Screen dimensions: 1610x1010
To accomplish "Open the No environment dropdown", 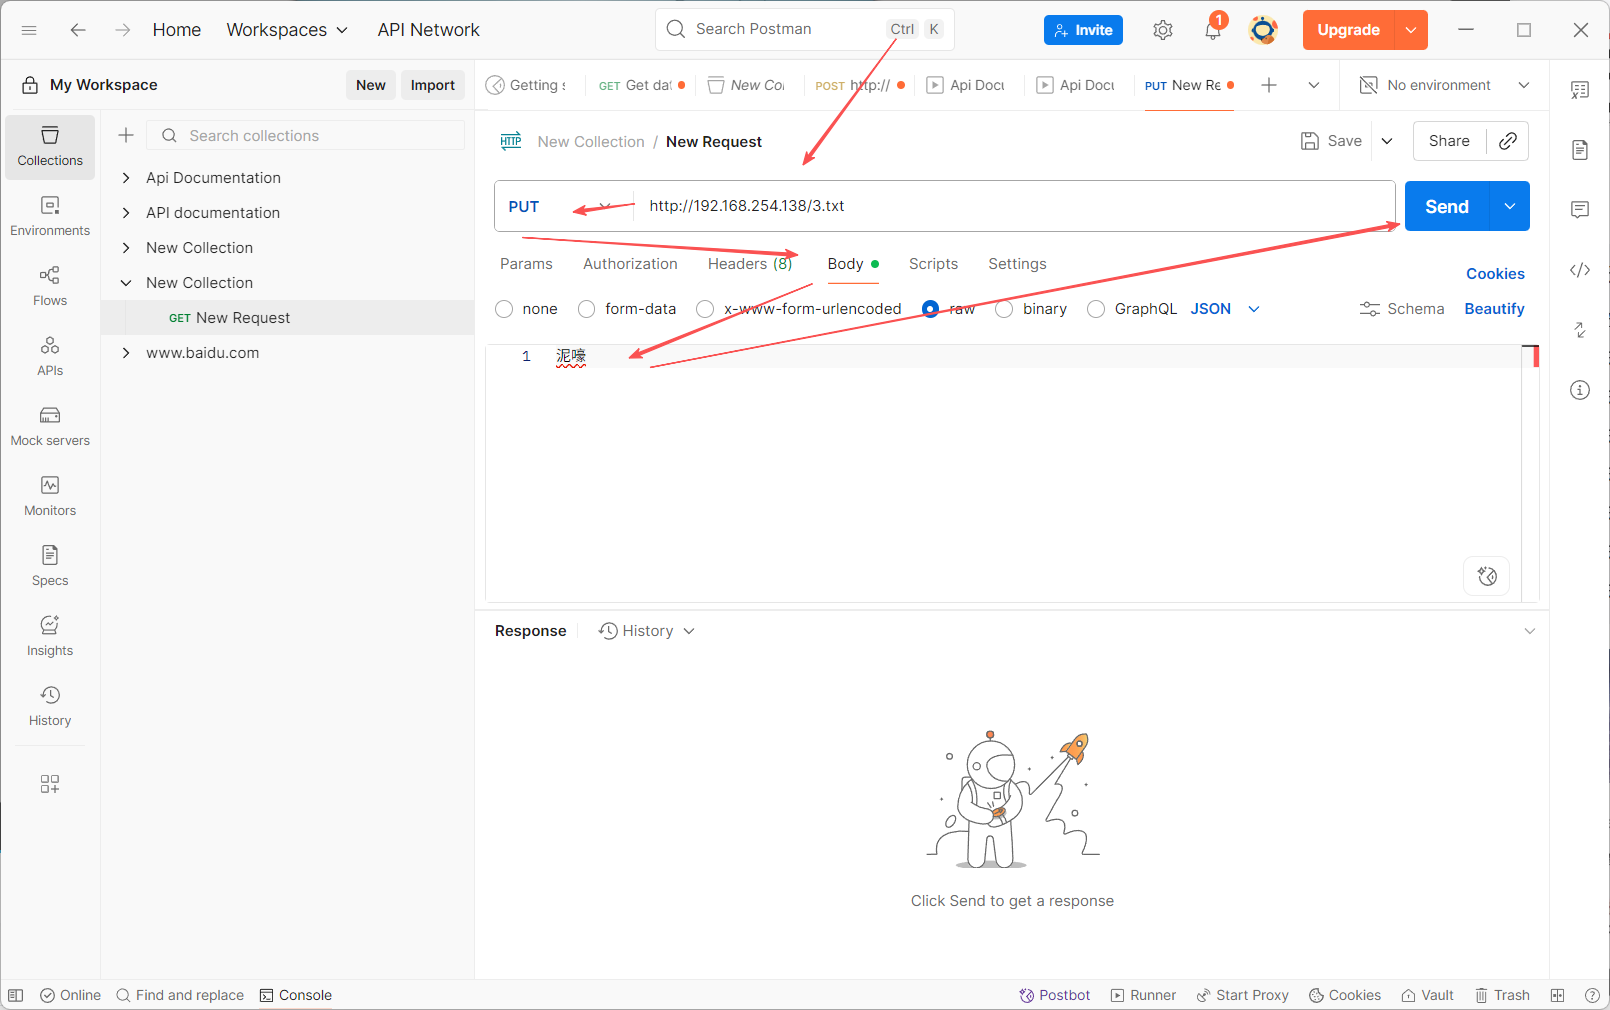I will 1445,85.
